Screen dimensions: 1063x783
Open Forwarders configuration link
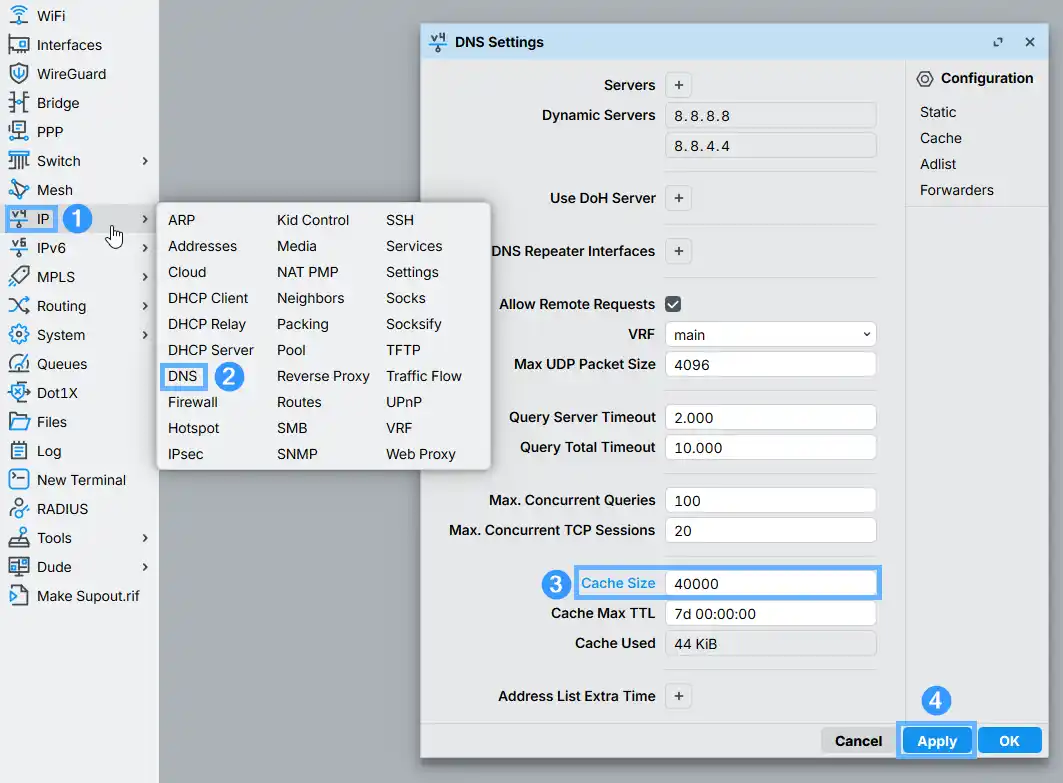957,190
